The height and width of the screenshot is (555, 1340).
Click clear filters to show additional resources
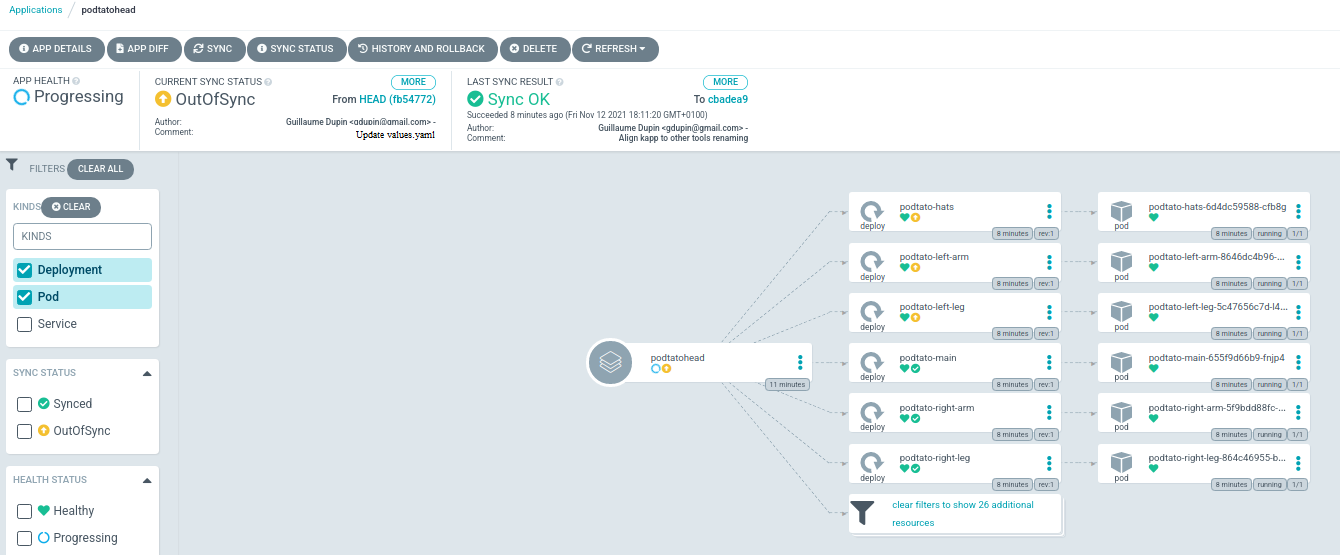click(962, 513)
